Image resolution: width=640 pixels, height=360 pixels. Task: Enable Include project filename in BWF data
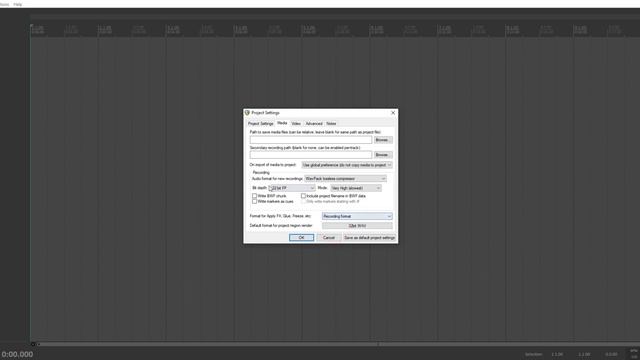[x=303, y=196]
